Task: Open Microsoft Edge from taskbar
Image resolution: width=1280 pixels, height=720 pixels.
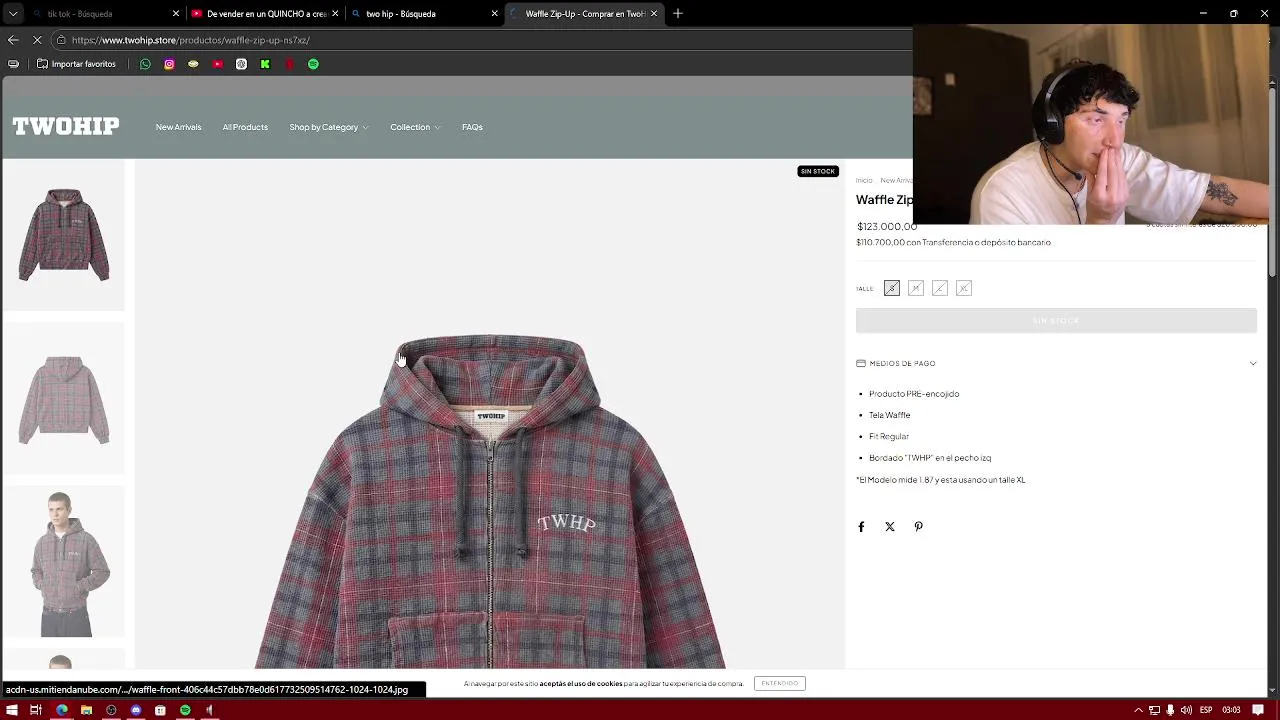Action: pyautogui.click(x=61, y=710)
